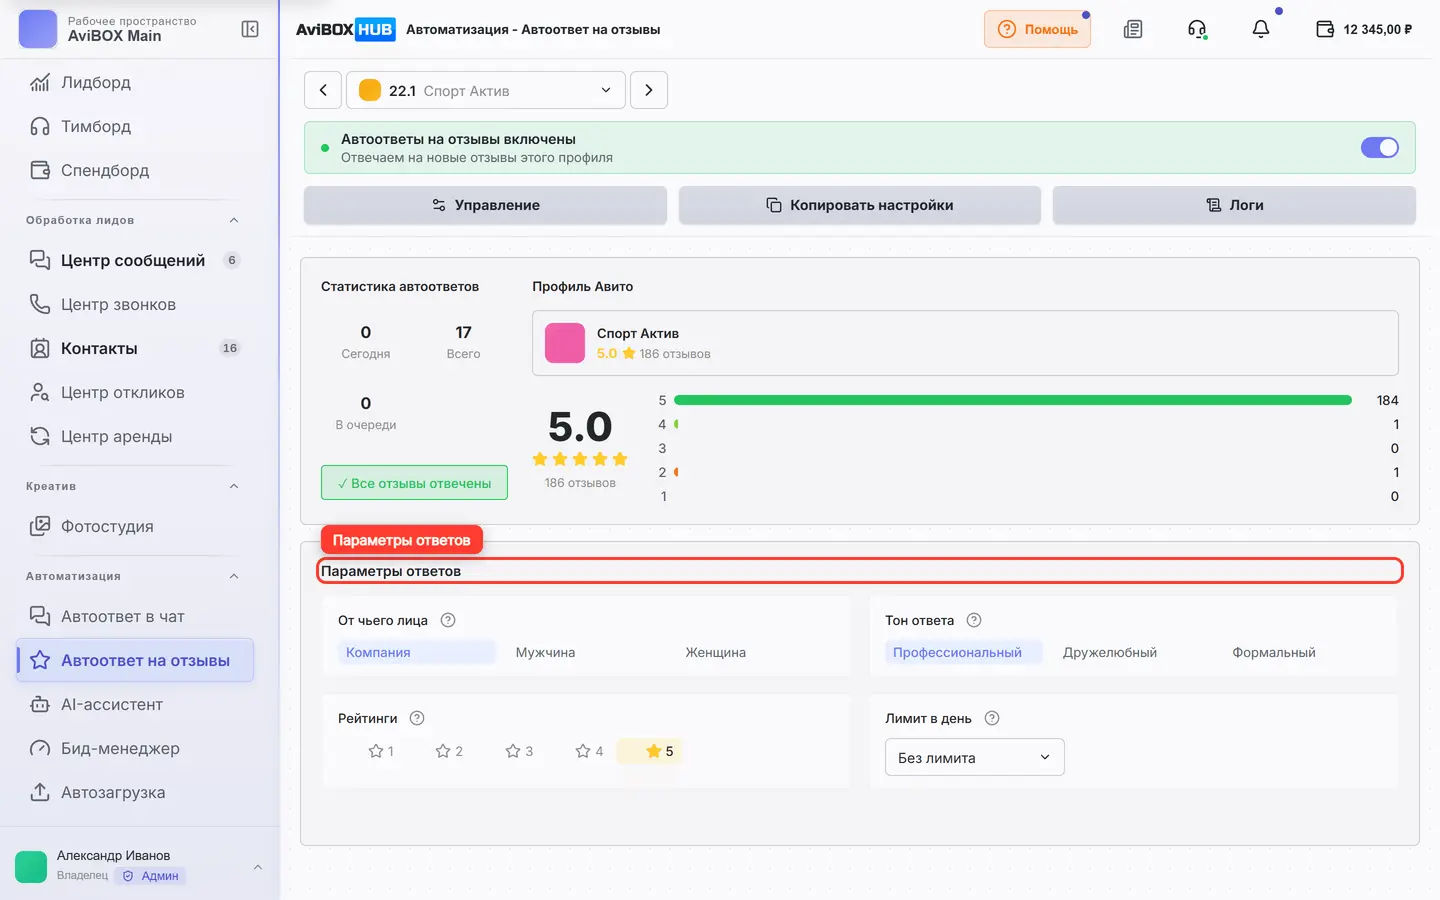Click the Копировать настройки button
Screen dimensions: 1440x900
click(x=860, y=205)
